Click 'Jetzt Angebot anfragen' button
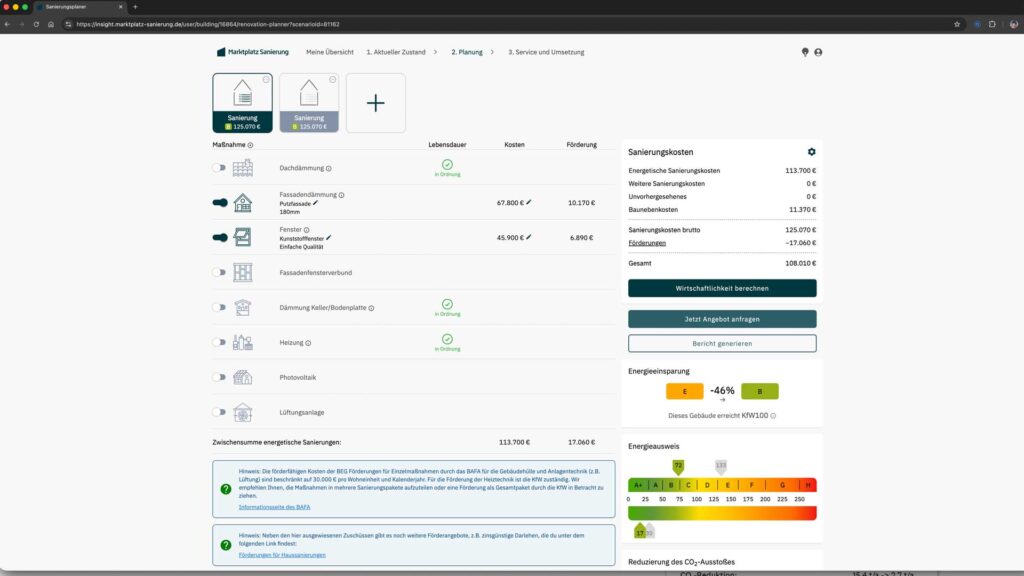This screenshot has width=1024, height=576. (x=722, y=319)
